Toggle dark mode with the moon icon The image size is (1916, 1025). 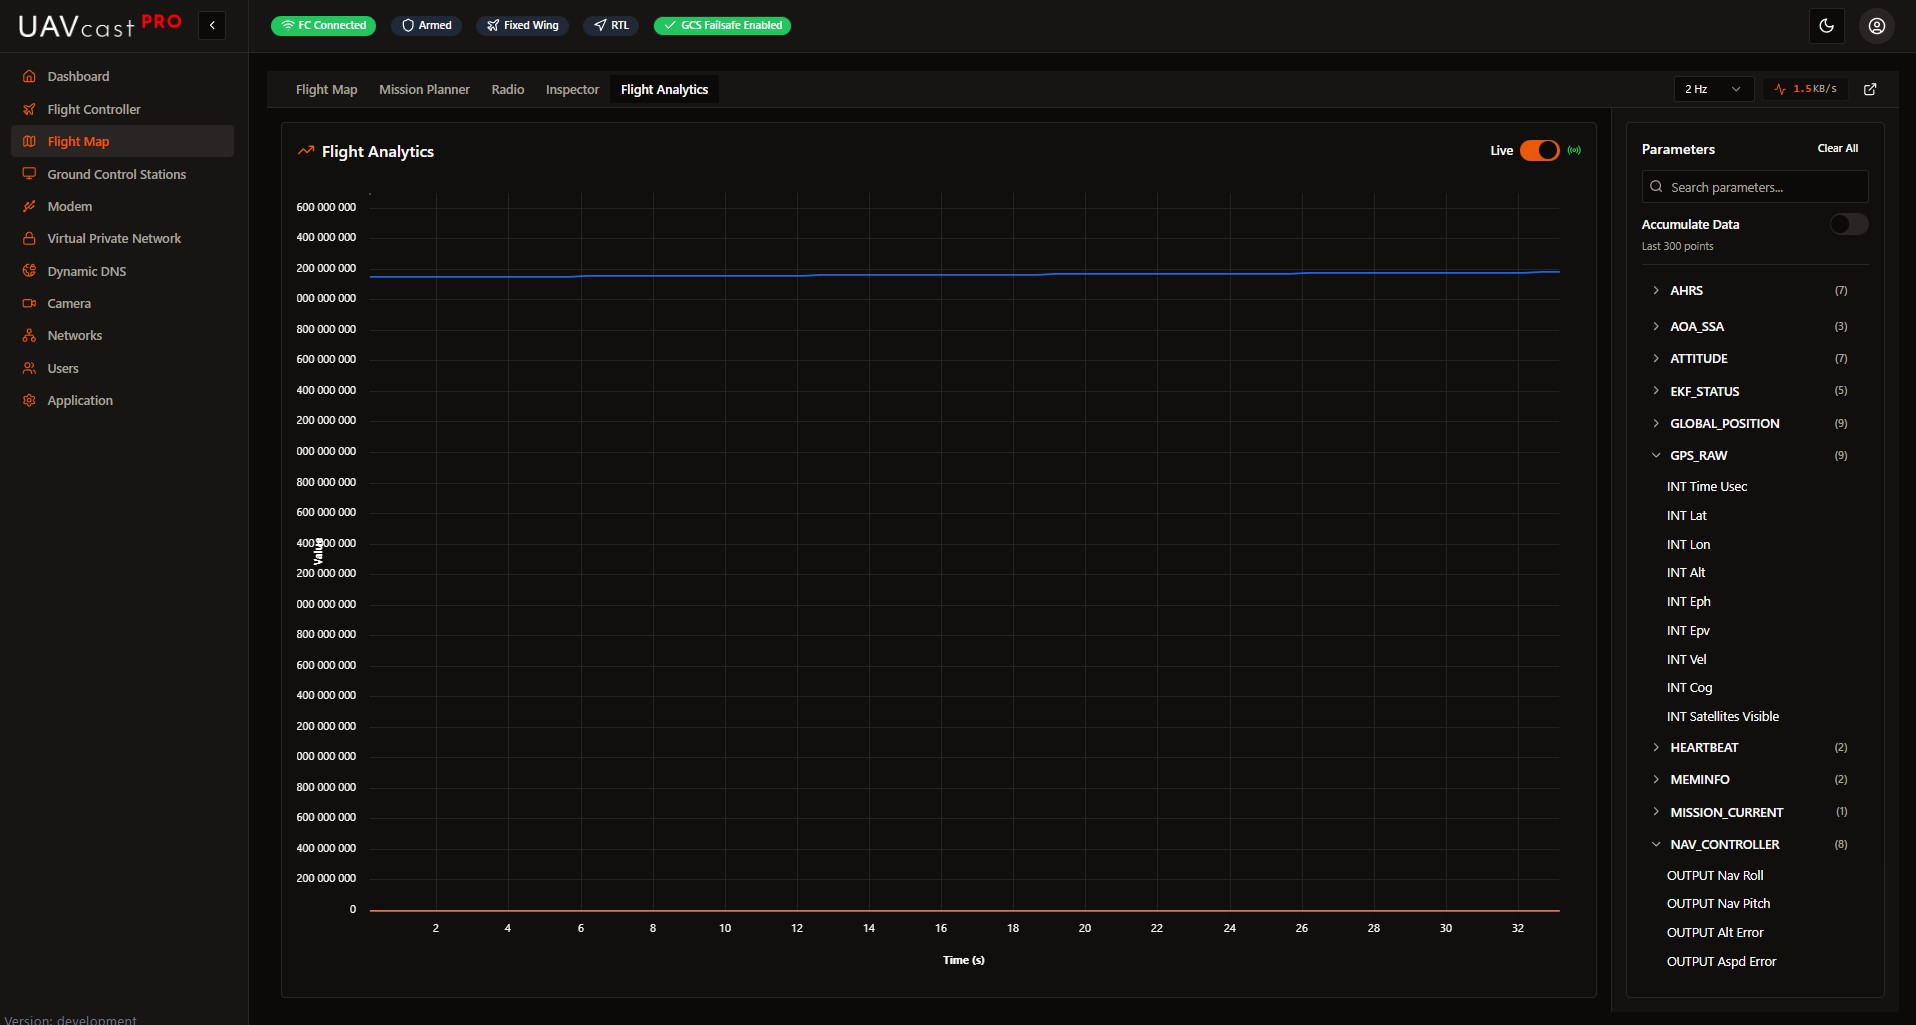pos(1826,25)
